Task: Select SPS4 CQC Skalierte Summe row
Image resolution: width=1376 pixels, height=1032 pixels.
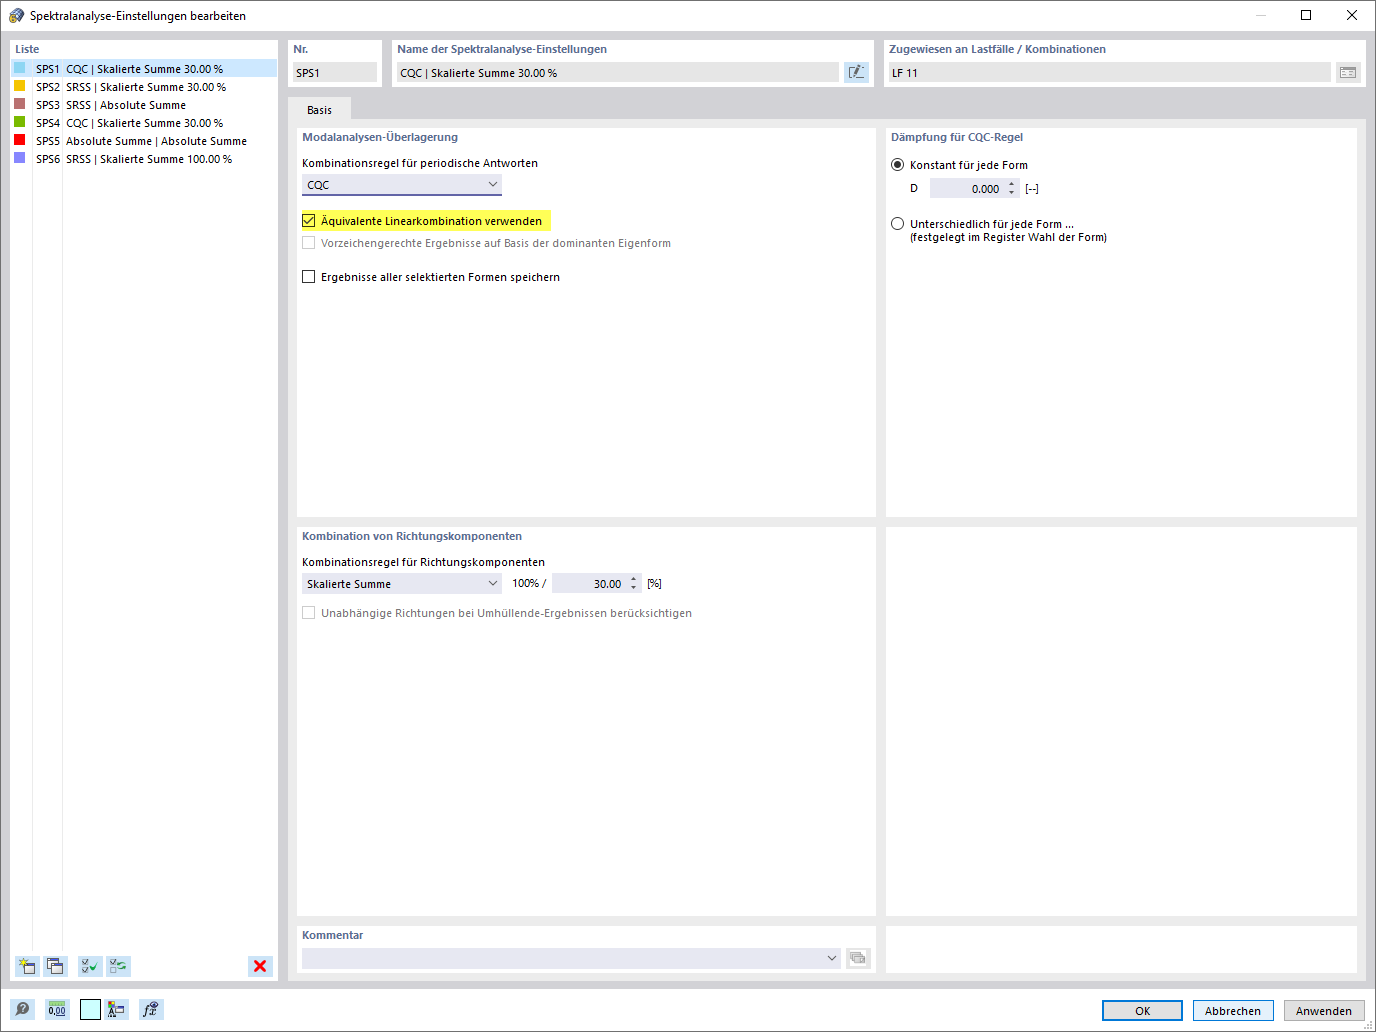Action: (x=144, y=123)
